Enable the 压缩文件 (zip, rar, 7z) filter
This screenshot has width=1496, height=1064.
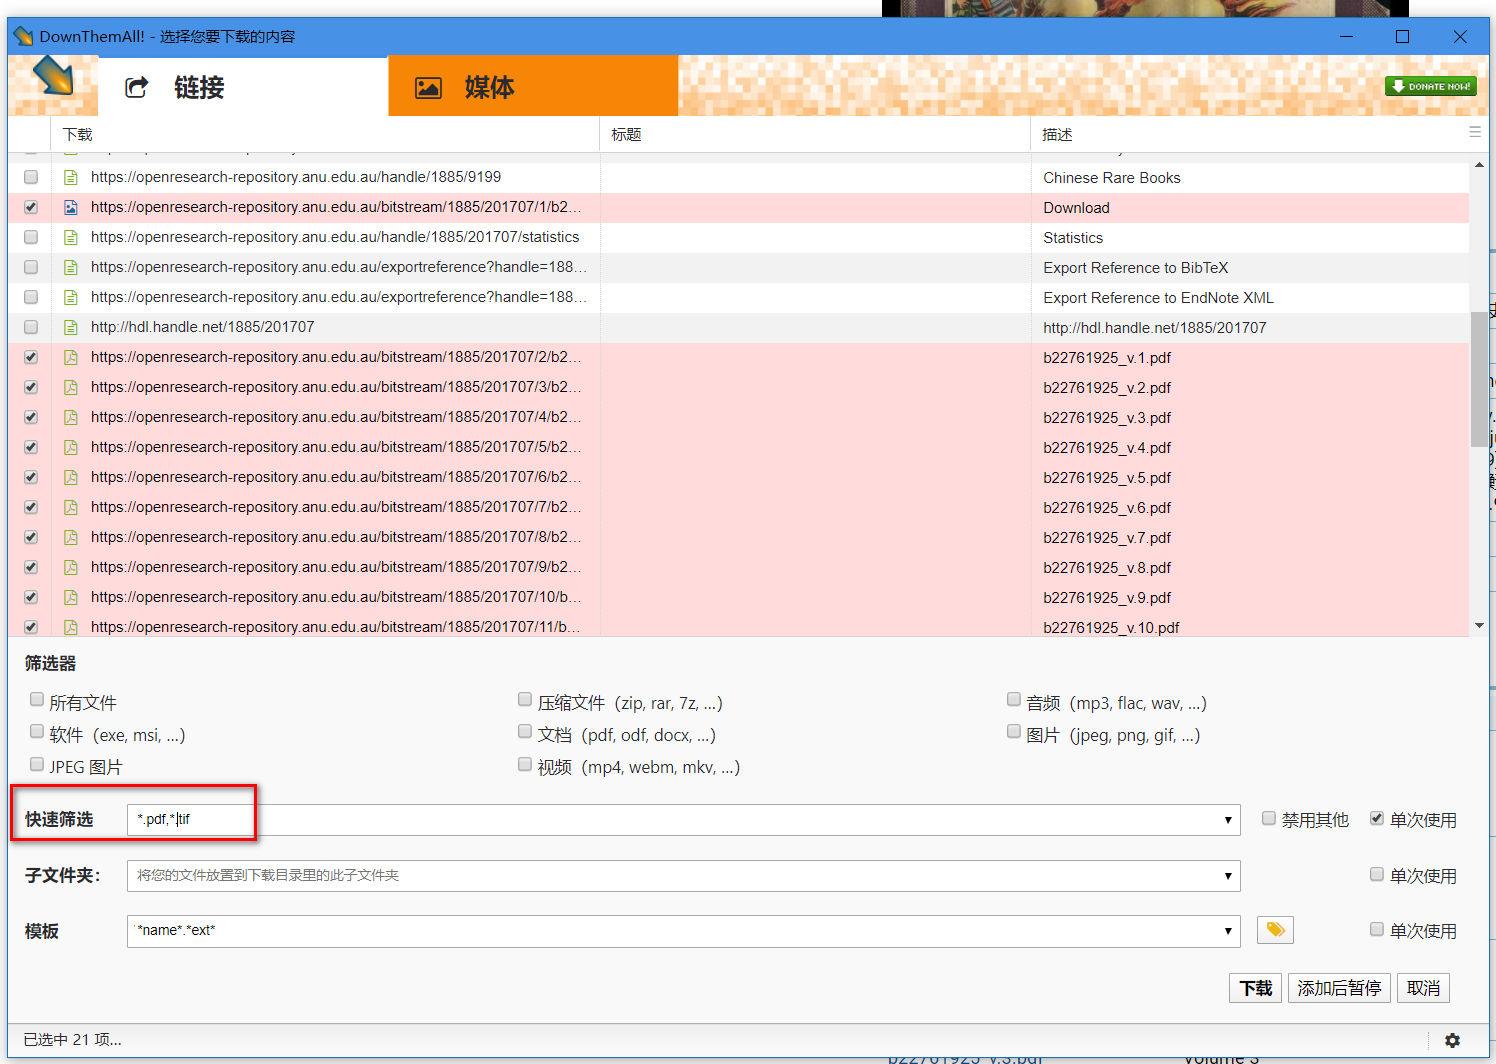coord(525,700)
